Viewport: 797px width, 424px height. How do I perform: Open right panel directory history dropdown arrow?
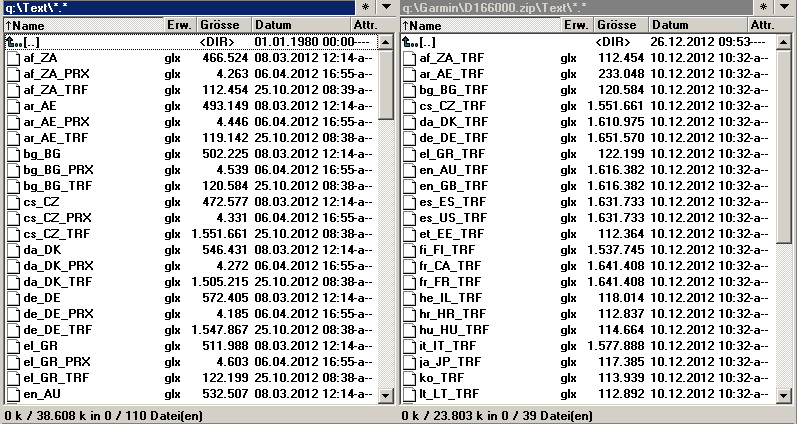(784, 7)
